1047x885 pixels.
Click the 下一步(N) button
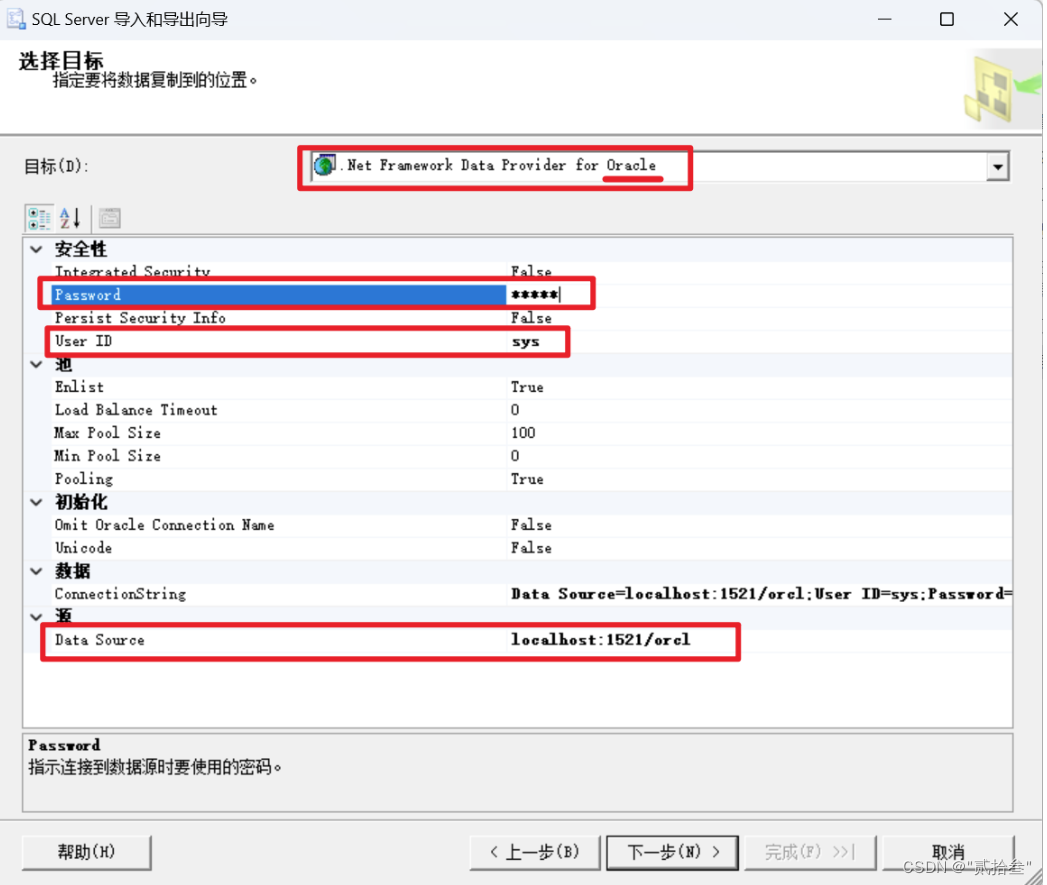pyautogui.click(x=672, y=852)
